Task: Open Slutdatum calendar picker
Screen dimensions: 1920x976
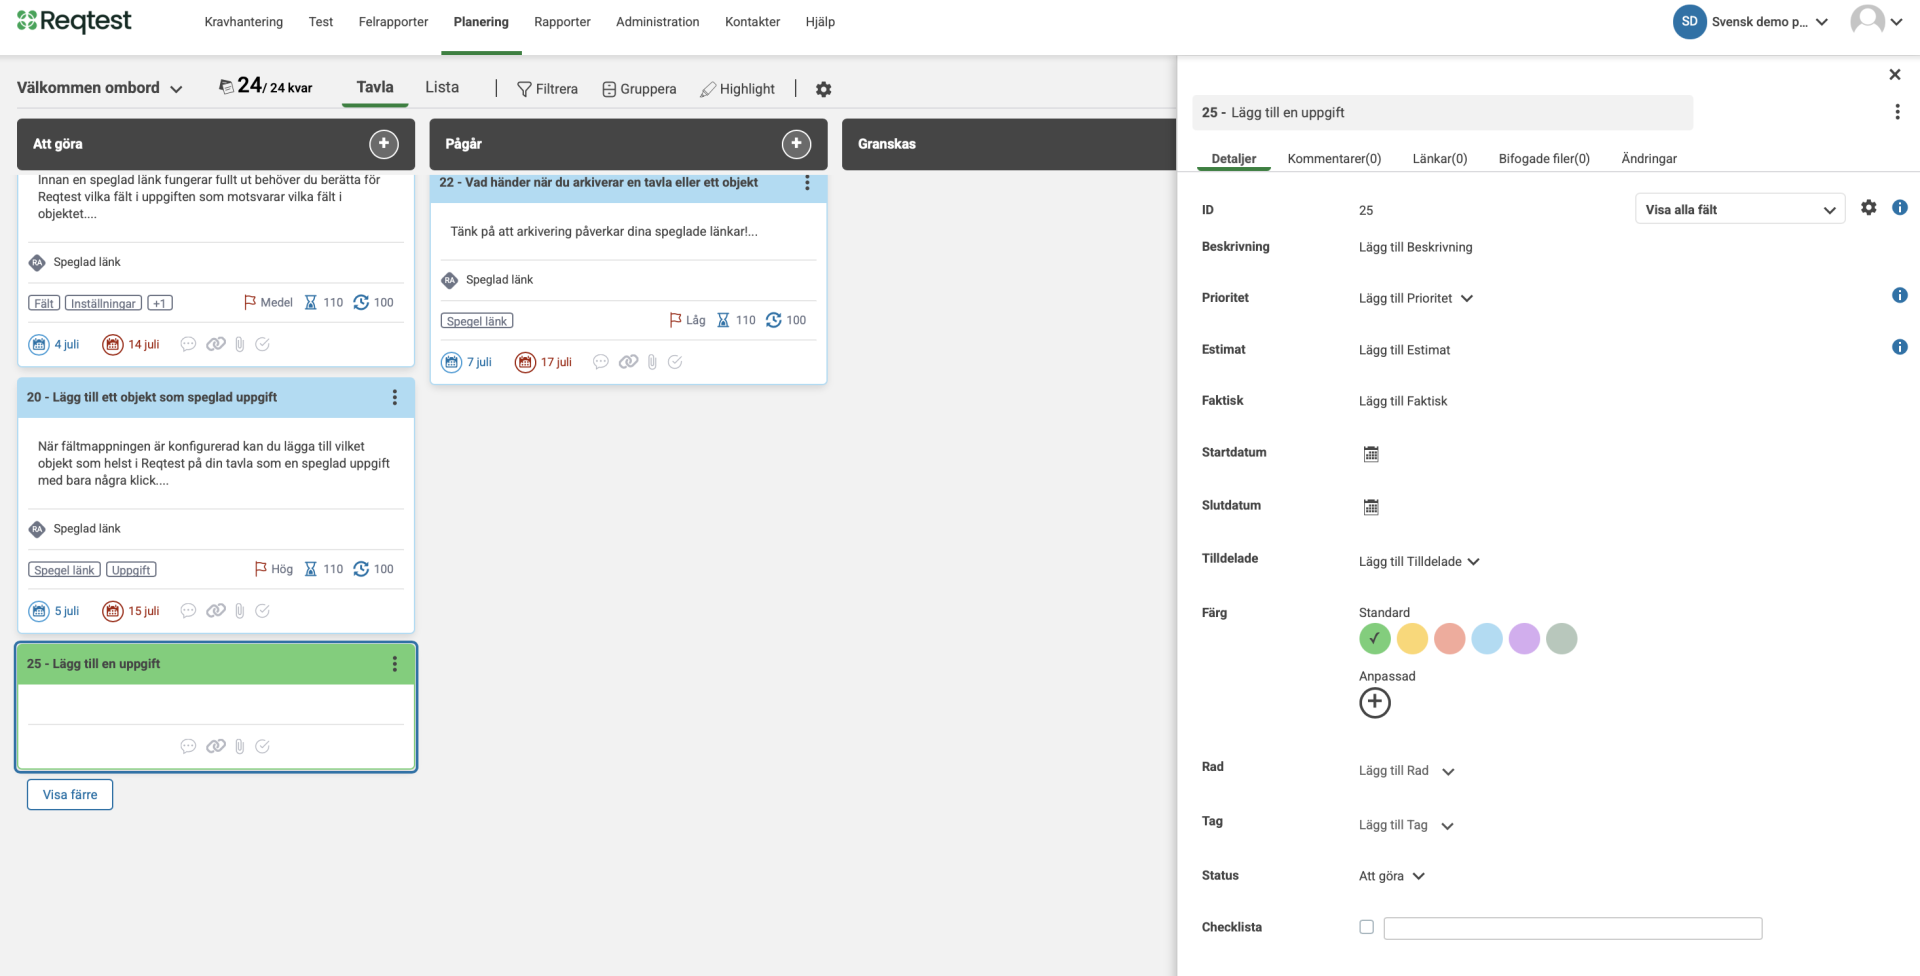Action: [x=1371, y=507]
